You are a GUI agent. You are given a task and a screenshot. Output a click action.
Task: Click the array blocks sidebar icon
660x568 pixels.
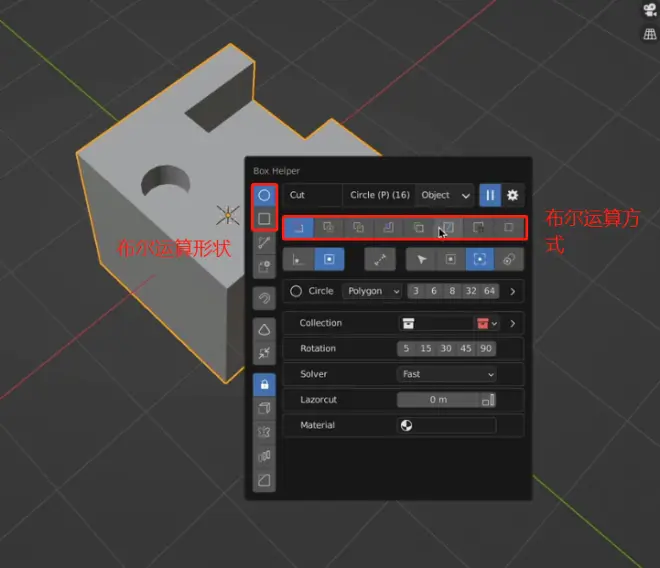pyautogui.click(x=264, y=456)
